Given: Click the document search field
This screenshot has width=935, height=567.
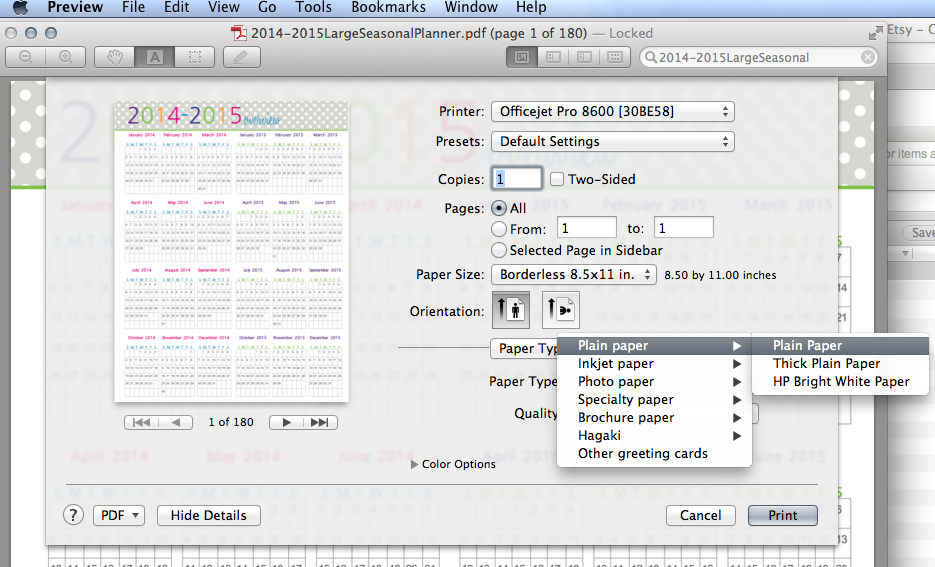Looking at the screenshot, I should tap(758, 57).
